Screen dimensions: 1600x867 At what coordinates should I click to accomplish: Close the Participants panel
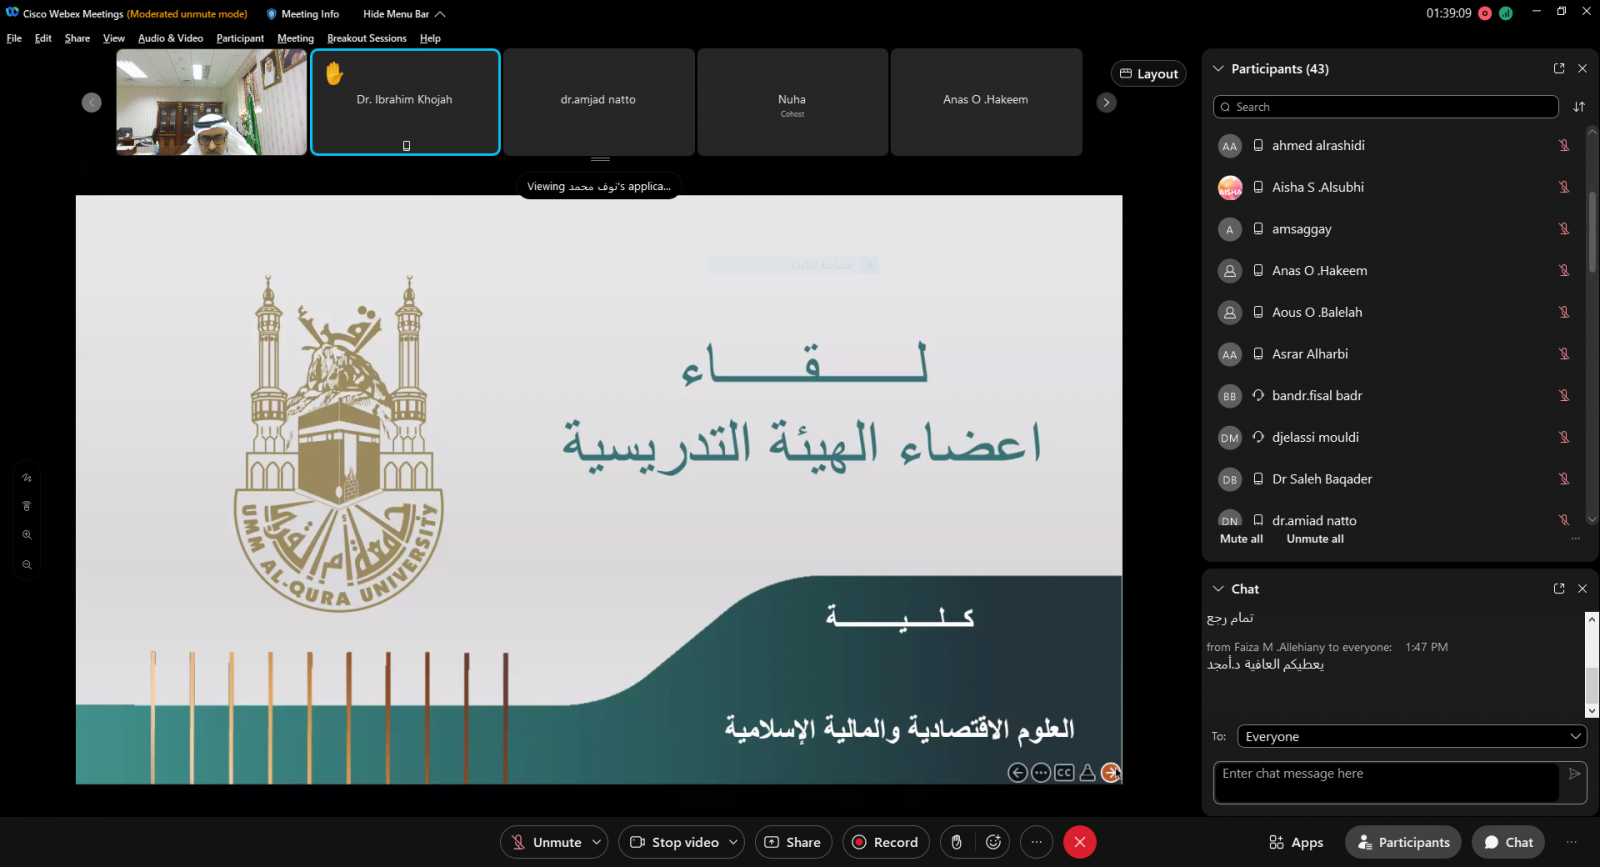pyautogui.click(x=1582, y=69)
